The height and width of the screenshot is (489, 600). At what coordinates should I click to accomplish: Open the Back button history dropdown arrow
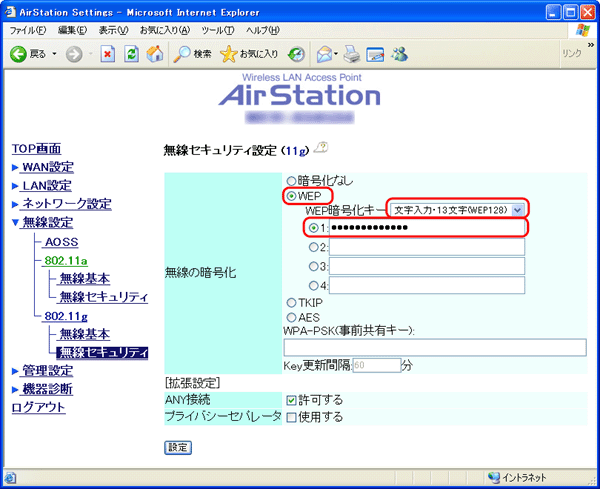[x=54, y=54]
